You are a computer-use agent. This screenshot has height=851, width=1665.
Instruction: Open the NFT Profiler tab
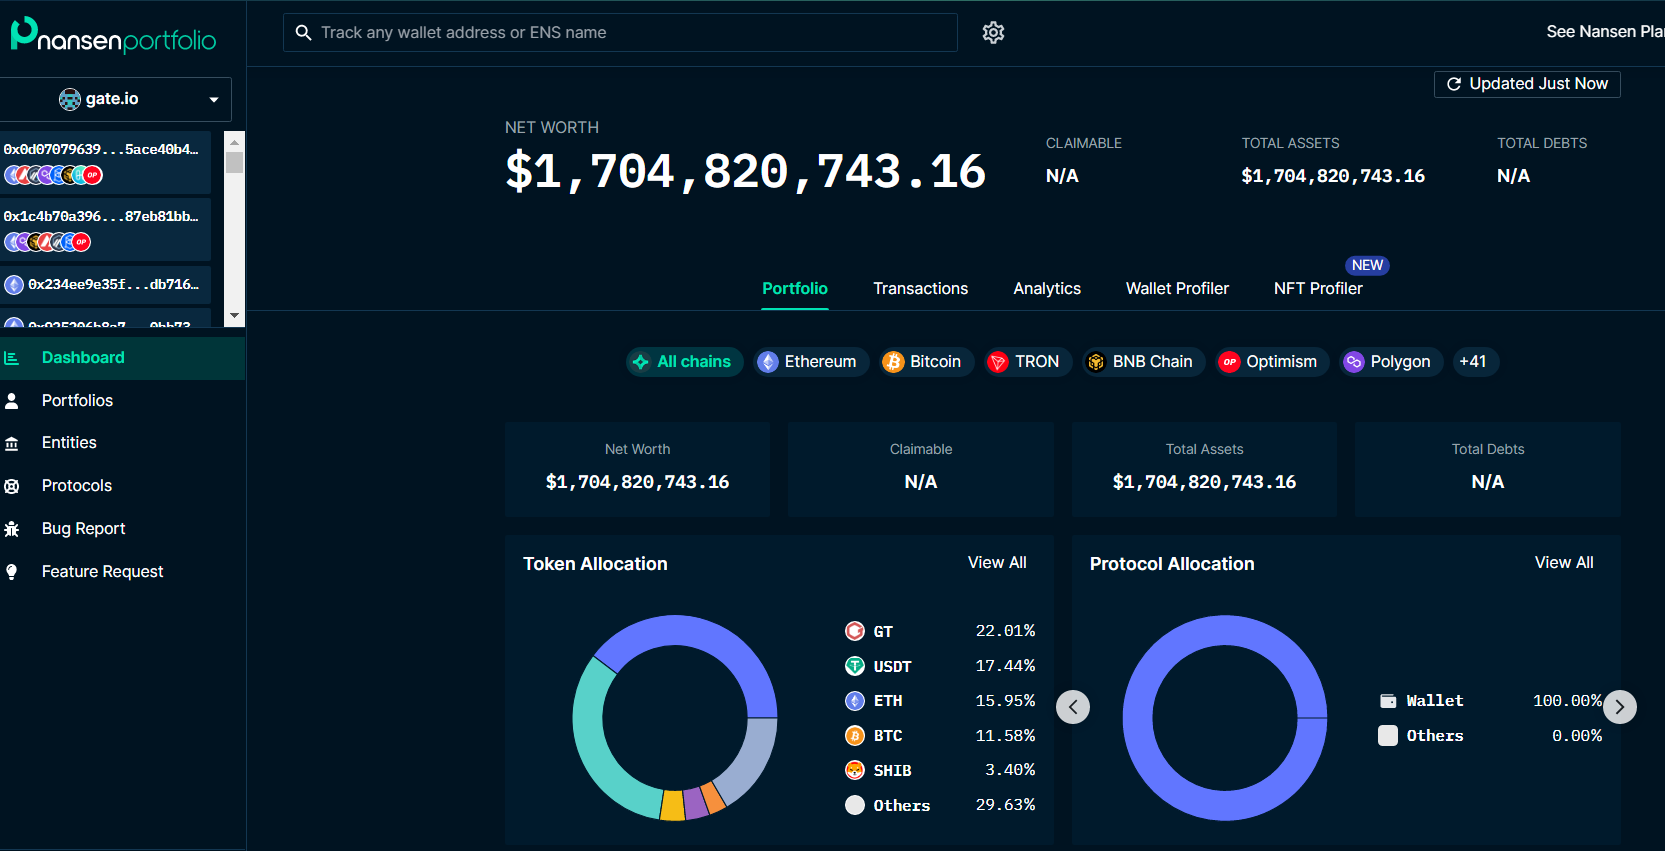click(x=1317, y=289)
